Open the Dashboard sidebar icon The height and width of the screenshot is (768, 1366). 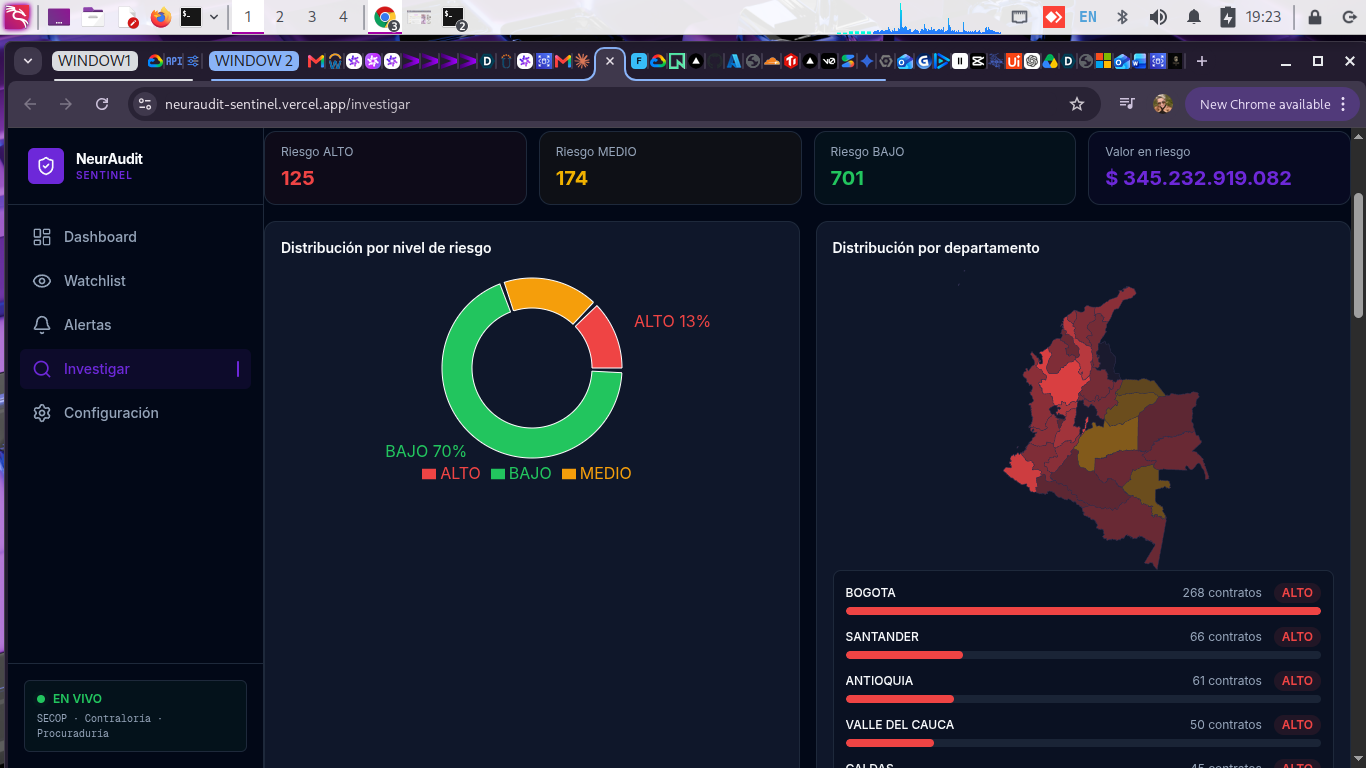pos(42,237)
